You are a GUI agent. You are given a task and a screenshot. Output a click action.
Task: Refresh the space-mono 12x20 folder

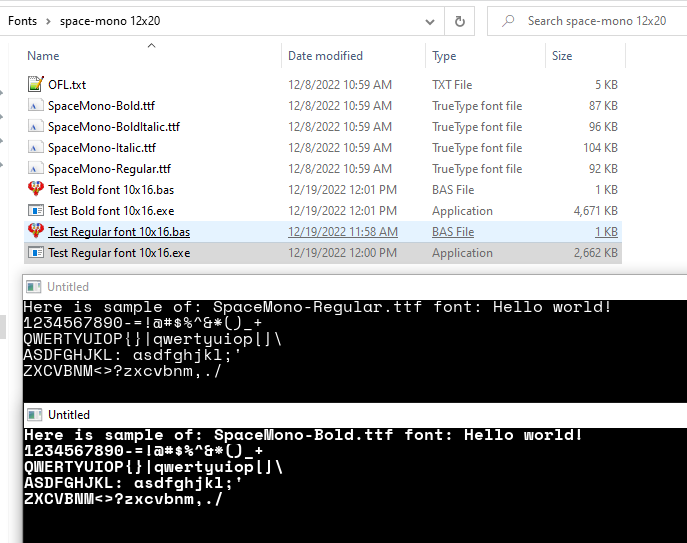(459, 21)
